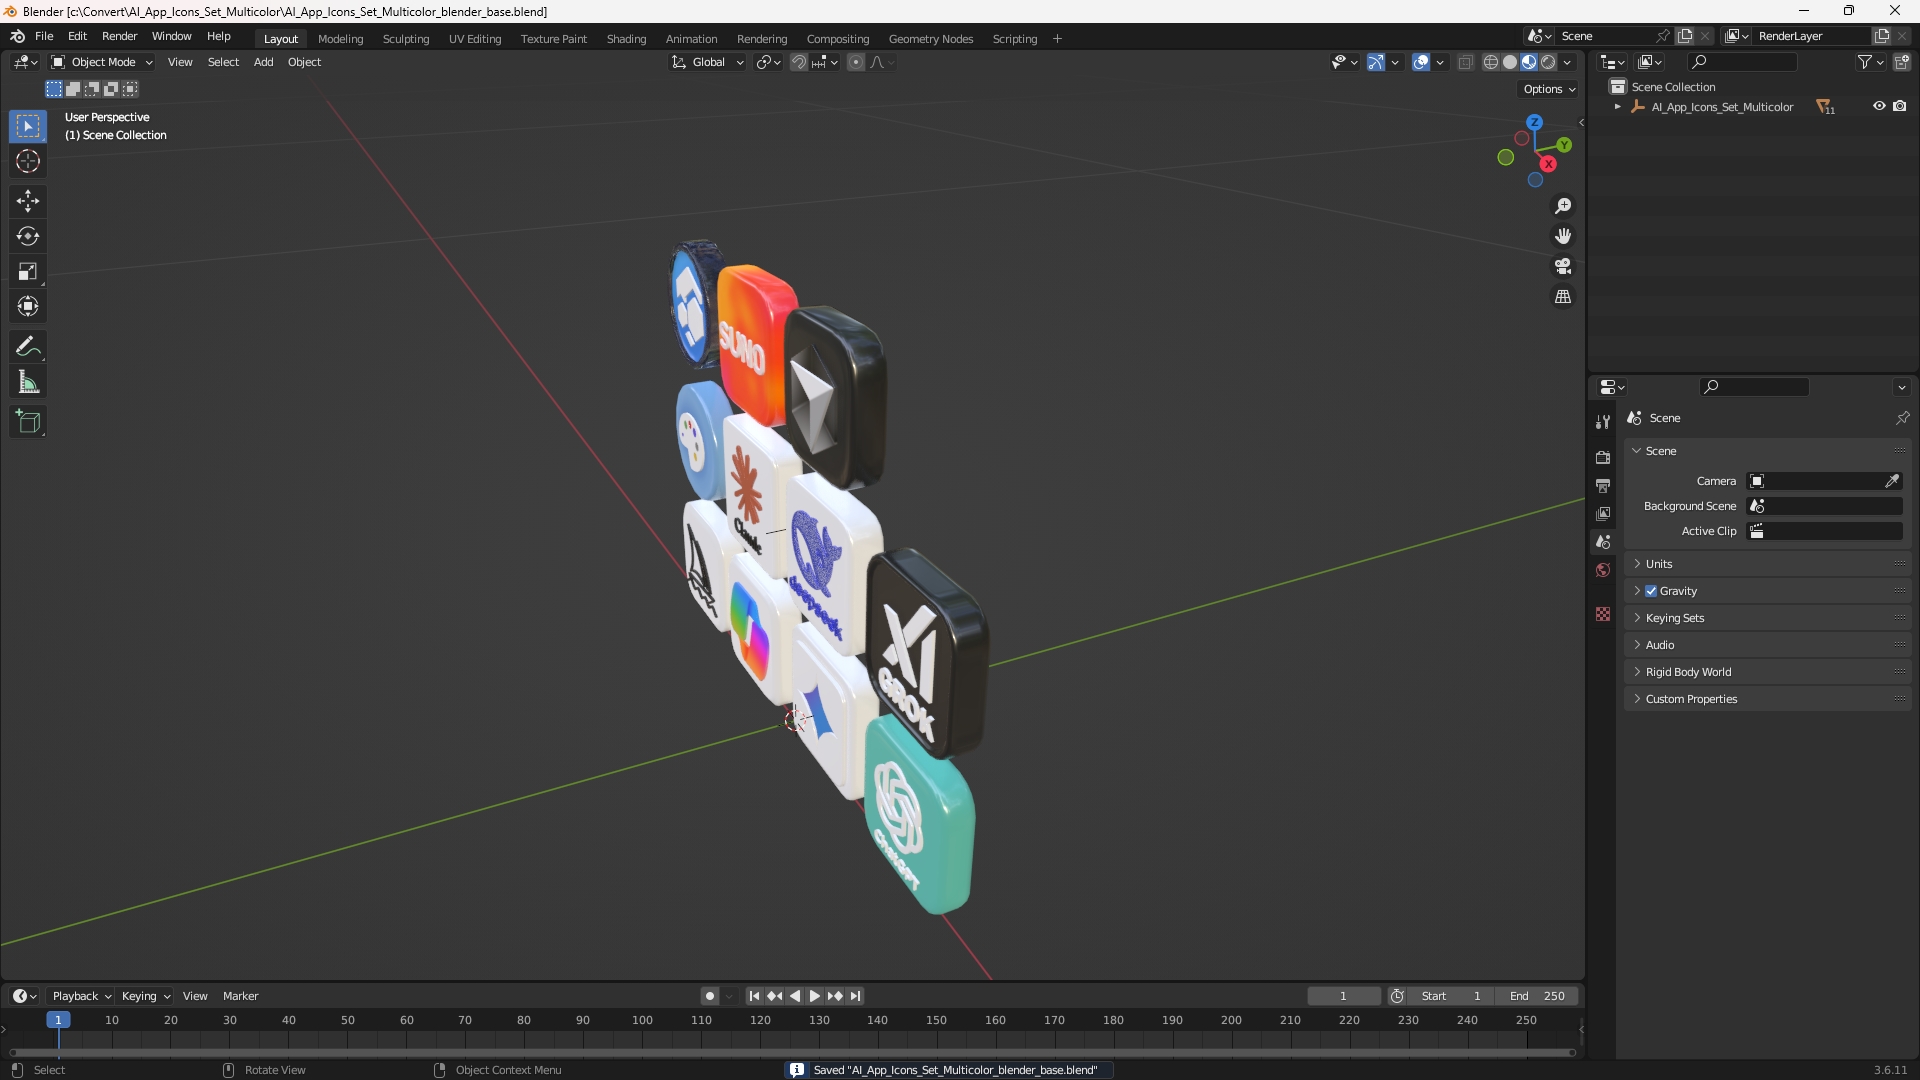Toggle proportional editing
The height and width of the screenshot is (1080, 1920).
click(x=856, y=62)
